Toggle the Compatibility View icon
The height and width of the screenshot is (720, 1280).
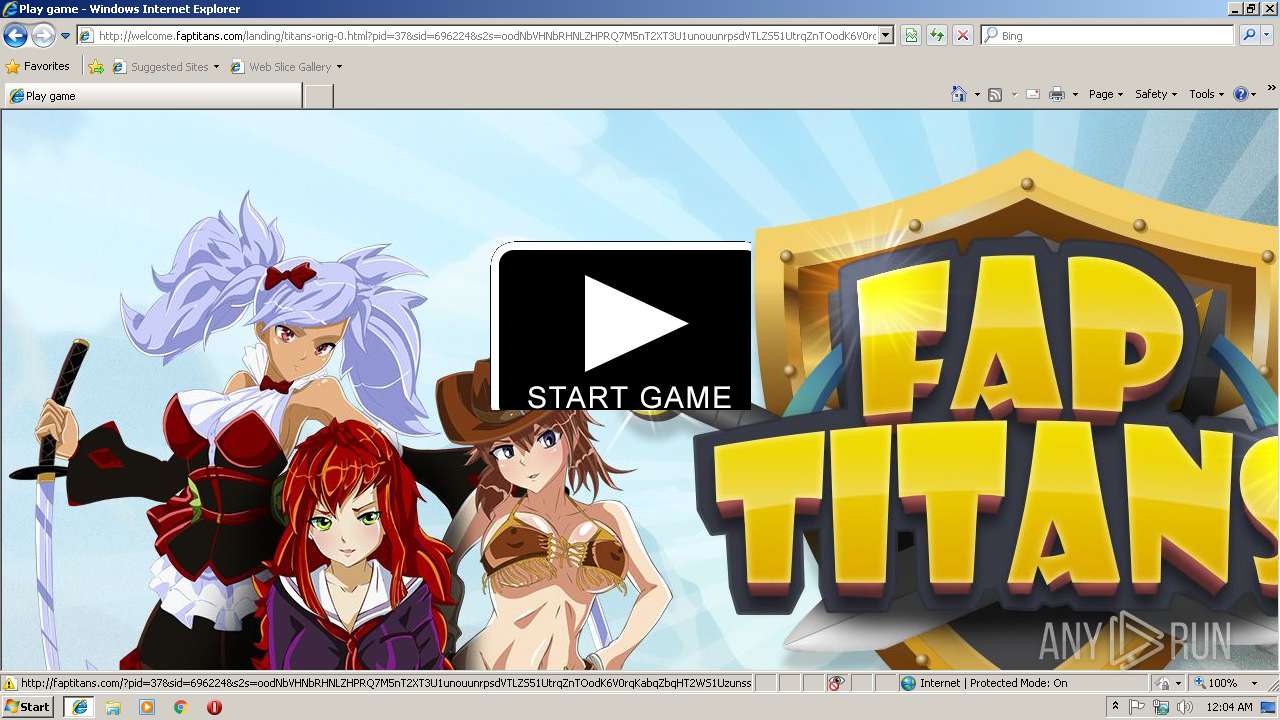[x=911, y=36]
